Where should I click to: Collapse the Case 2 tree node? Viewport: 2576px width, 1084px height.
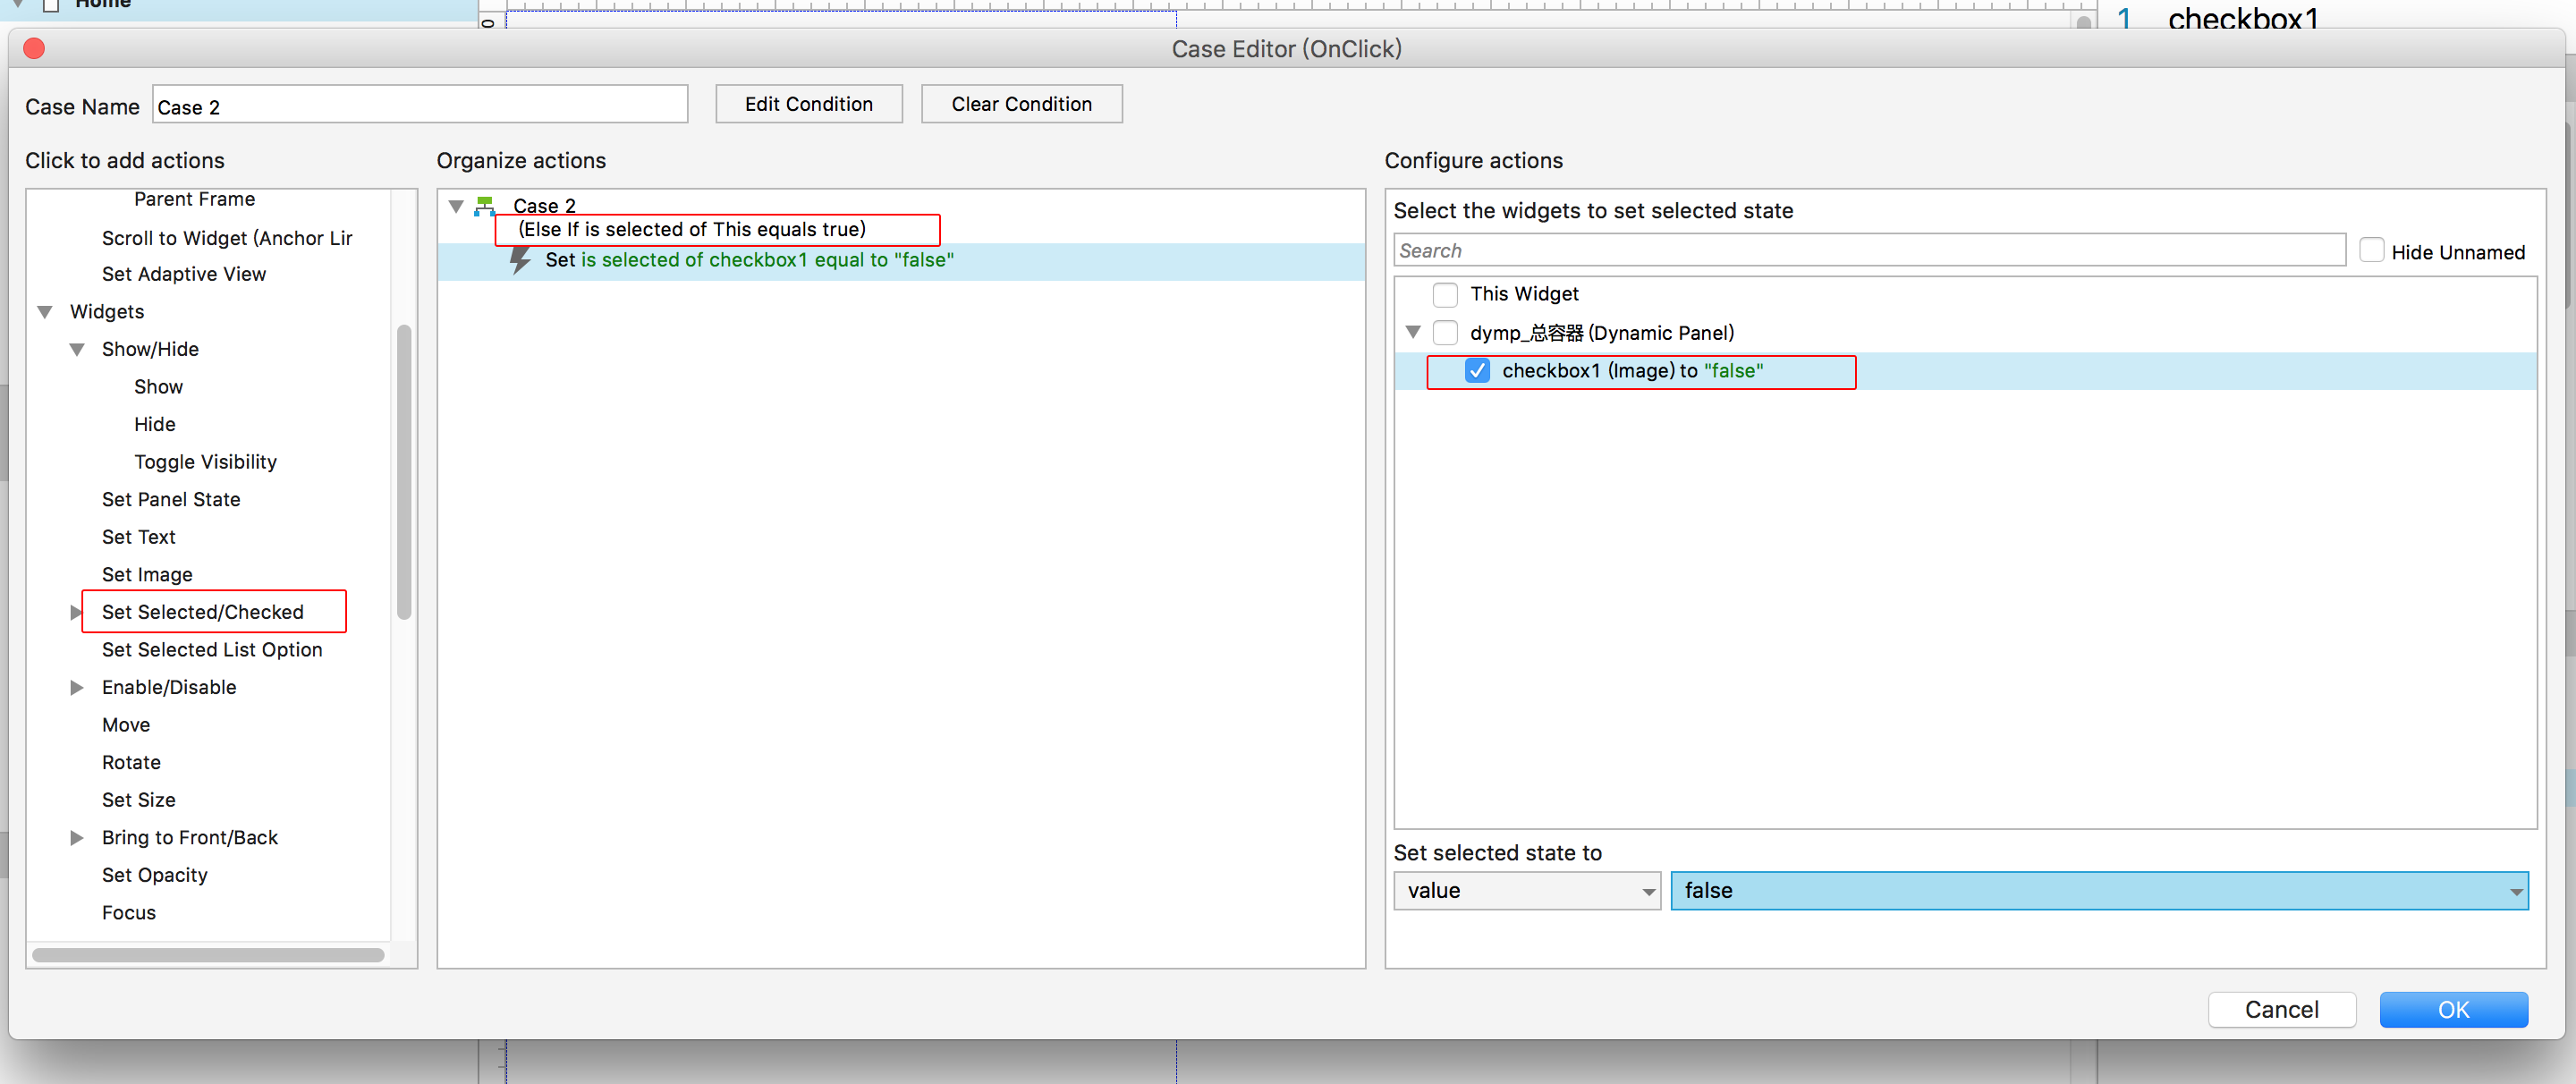tap(456, 206)
